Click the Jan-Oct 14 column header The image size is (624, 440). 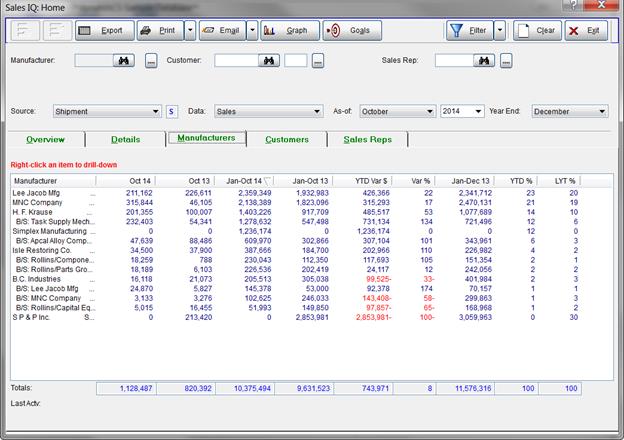pyautogui.click(x=244, y=181)
